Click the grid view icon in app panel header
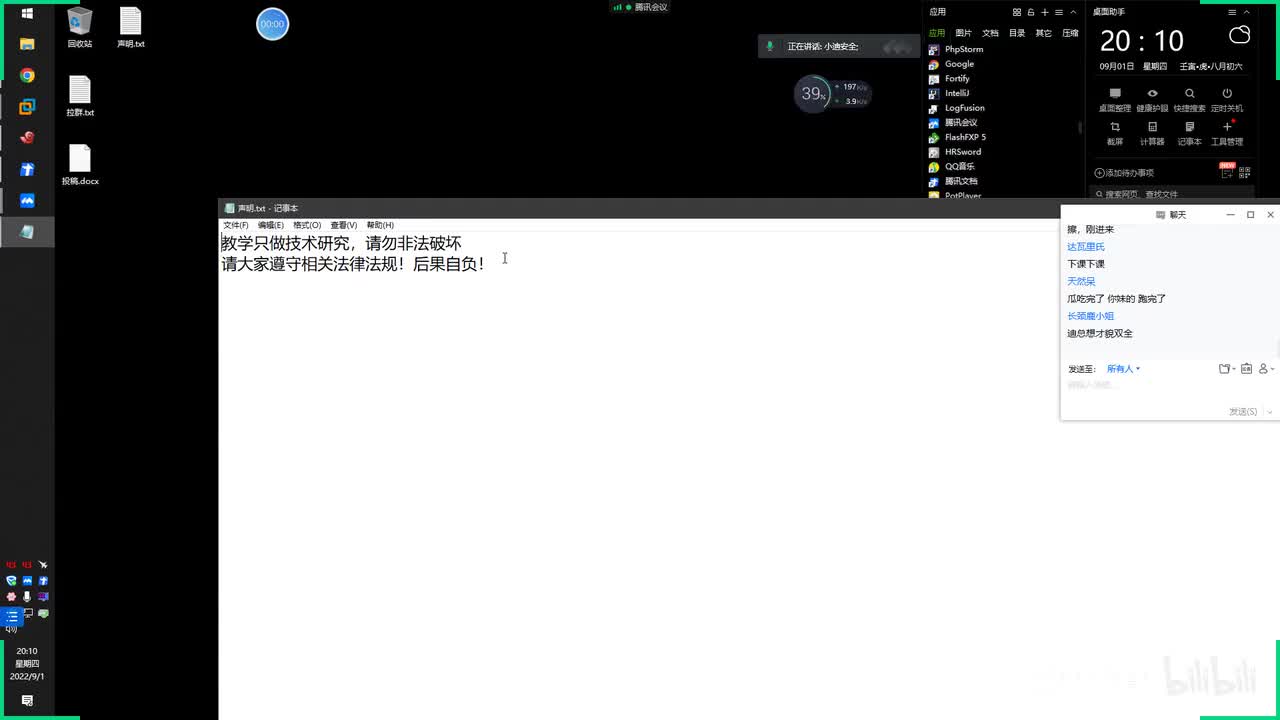1280x720 pixels. coord(1017,12)
